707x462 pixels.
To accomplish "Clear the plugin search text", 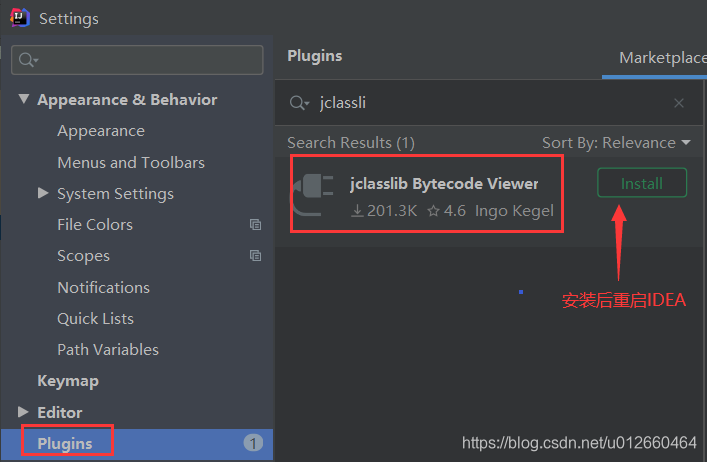I will click(x=679, y=103).
